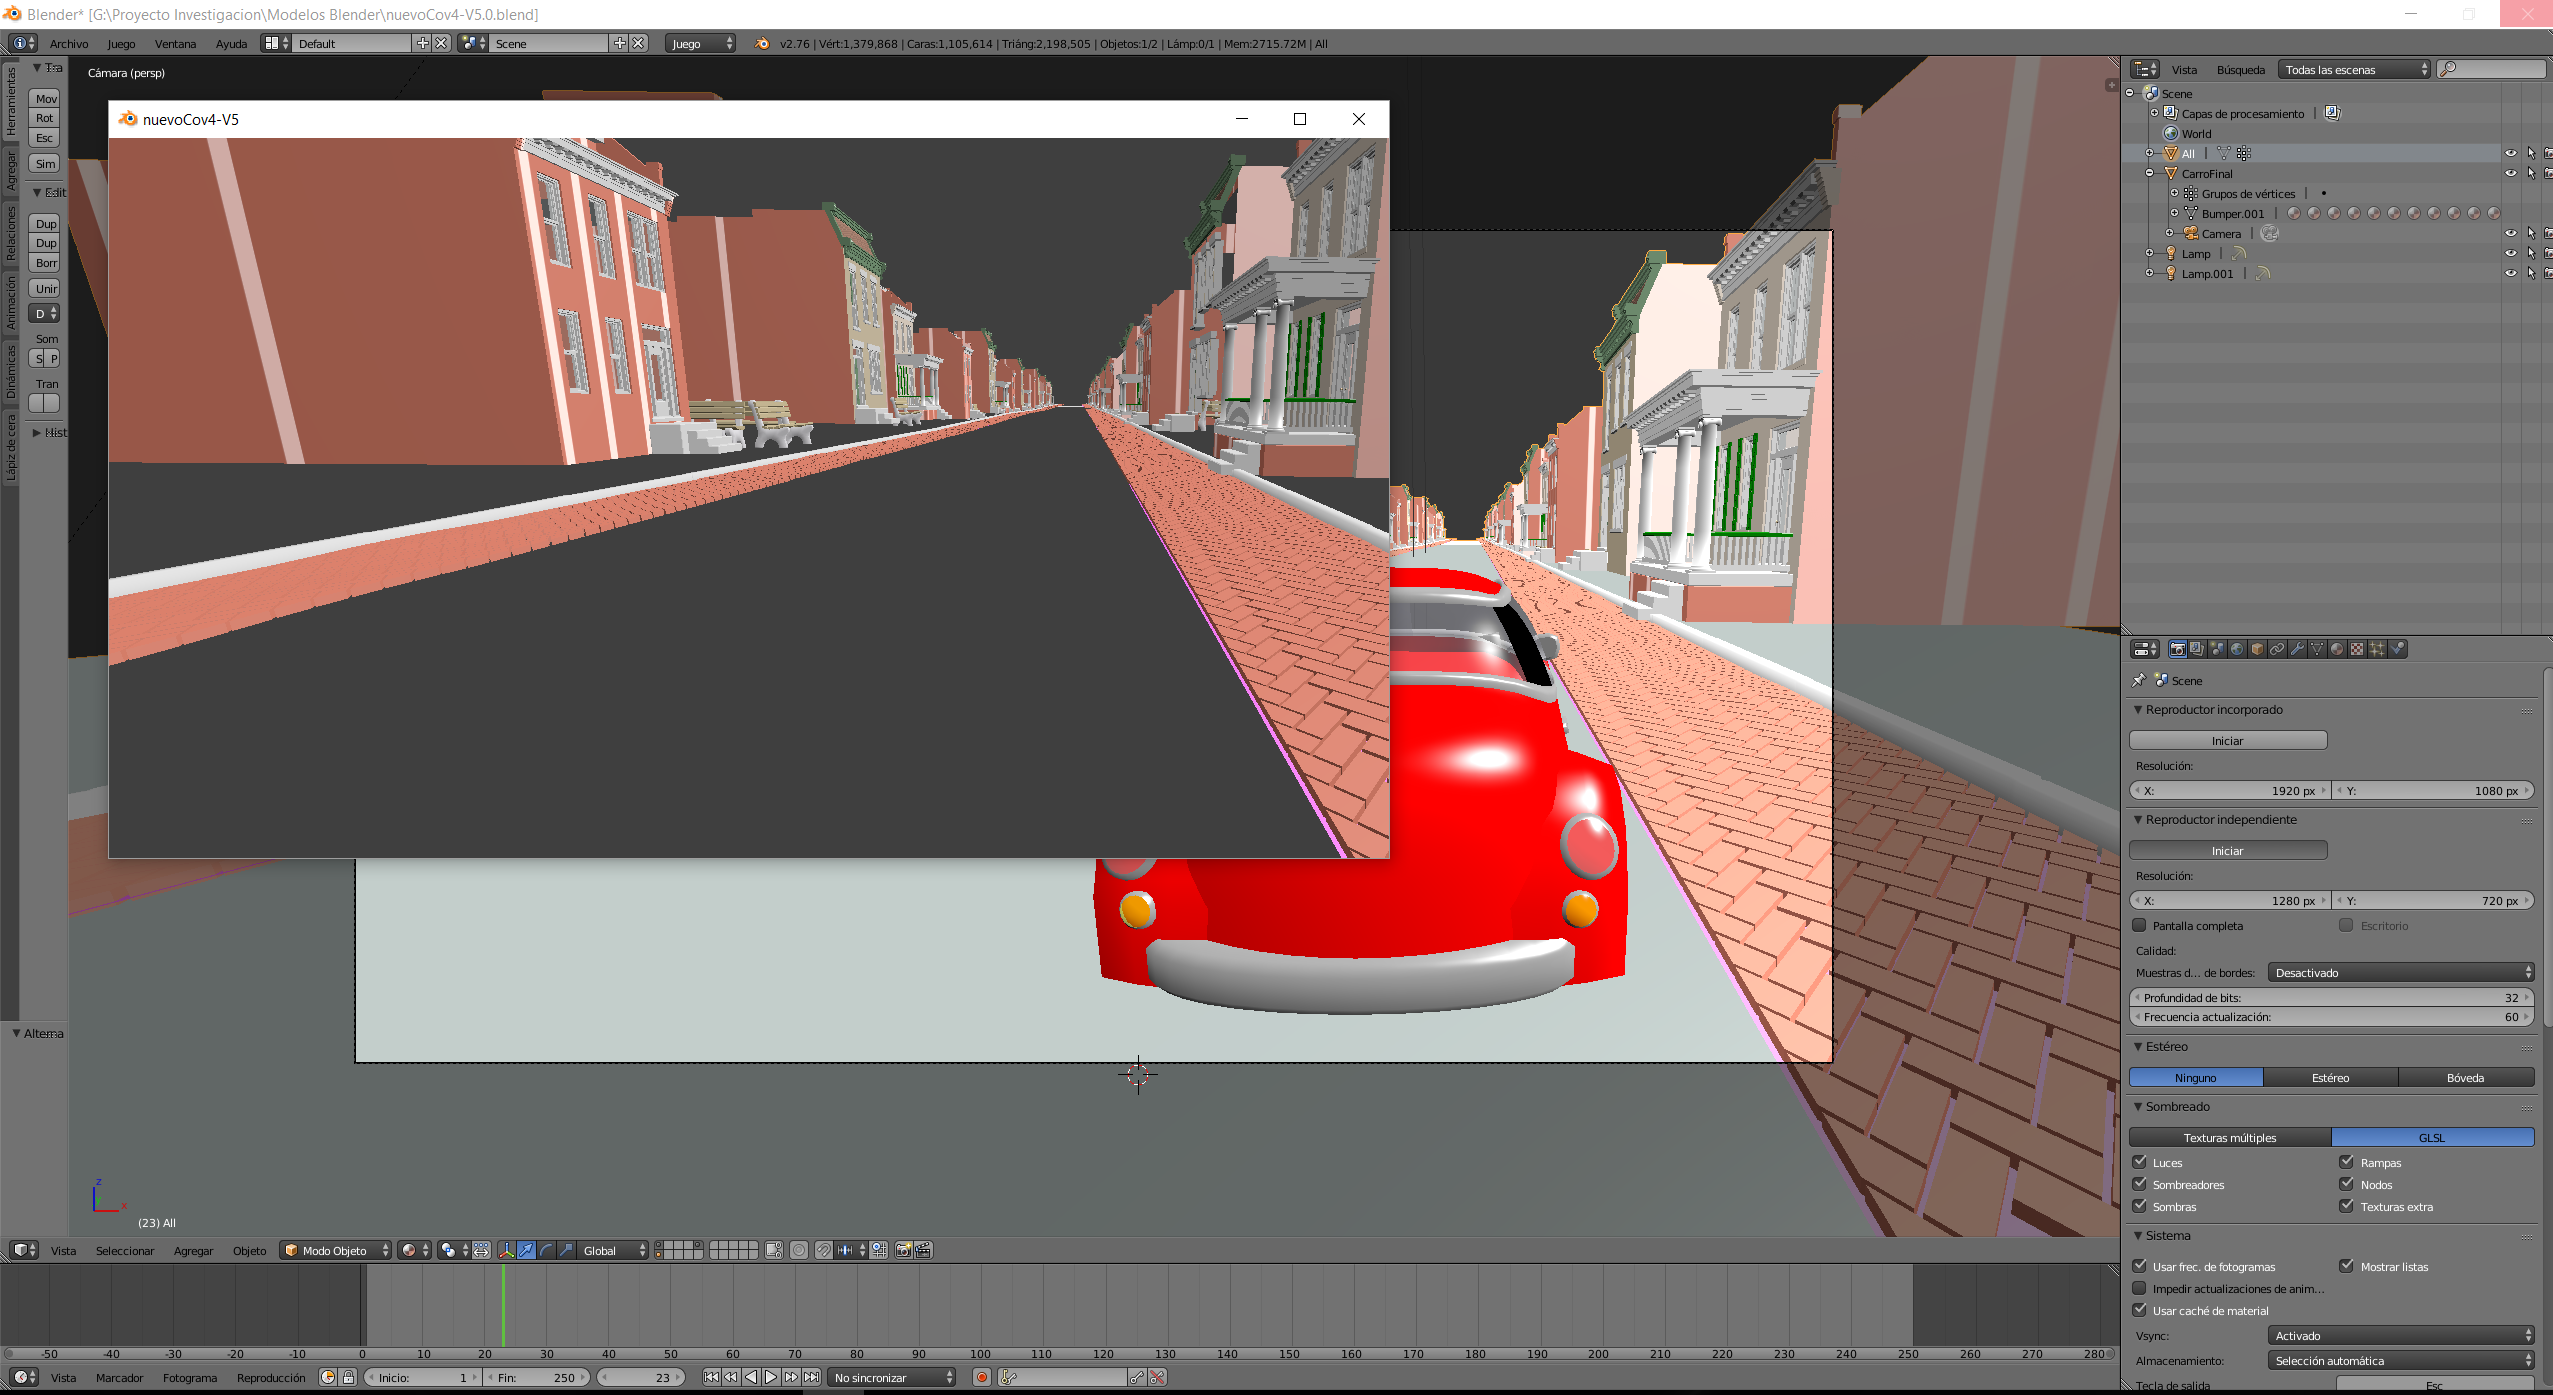Open the Archivo menu

pos(69,44)
